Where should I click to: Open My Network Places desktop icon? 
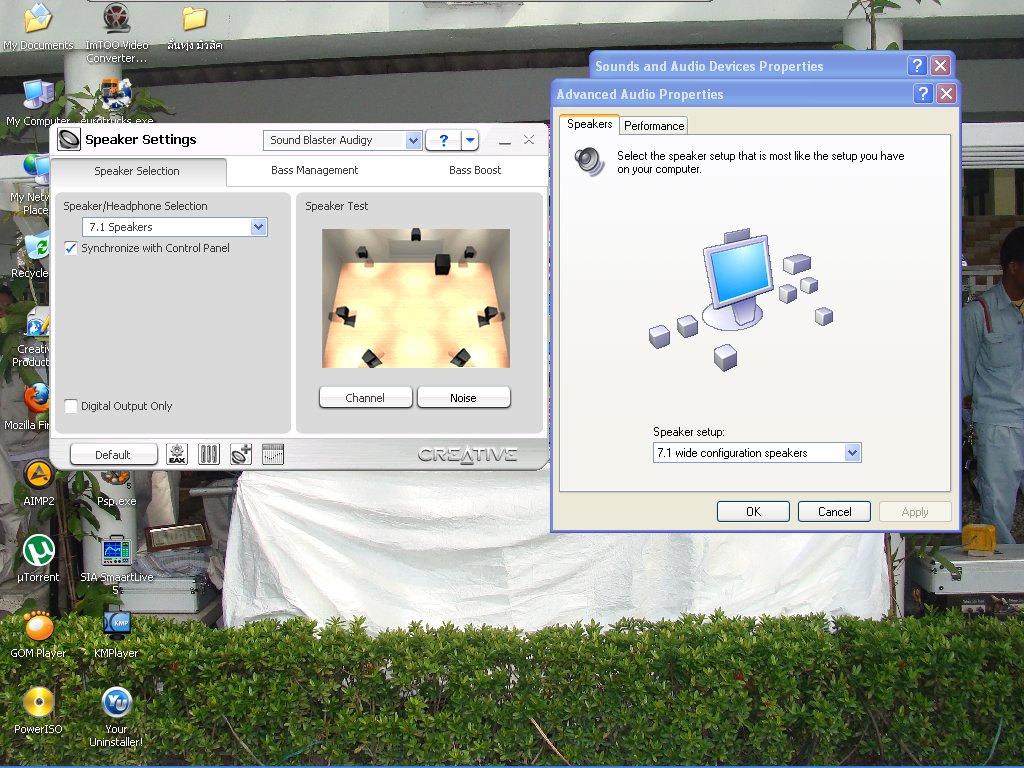point(29,185)
